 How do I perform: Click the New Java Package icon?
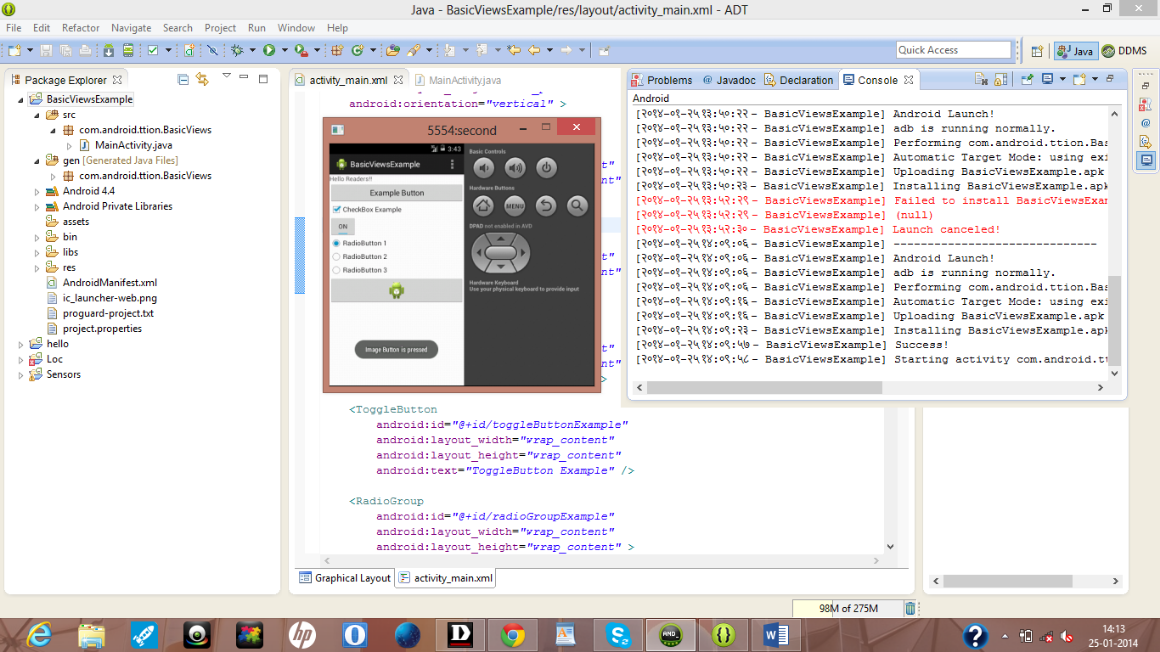click(x=337, y=50)
